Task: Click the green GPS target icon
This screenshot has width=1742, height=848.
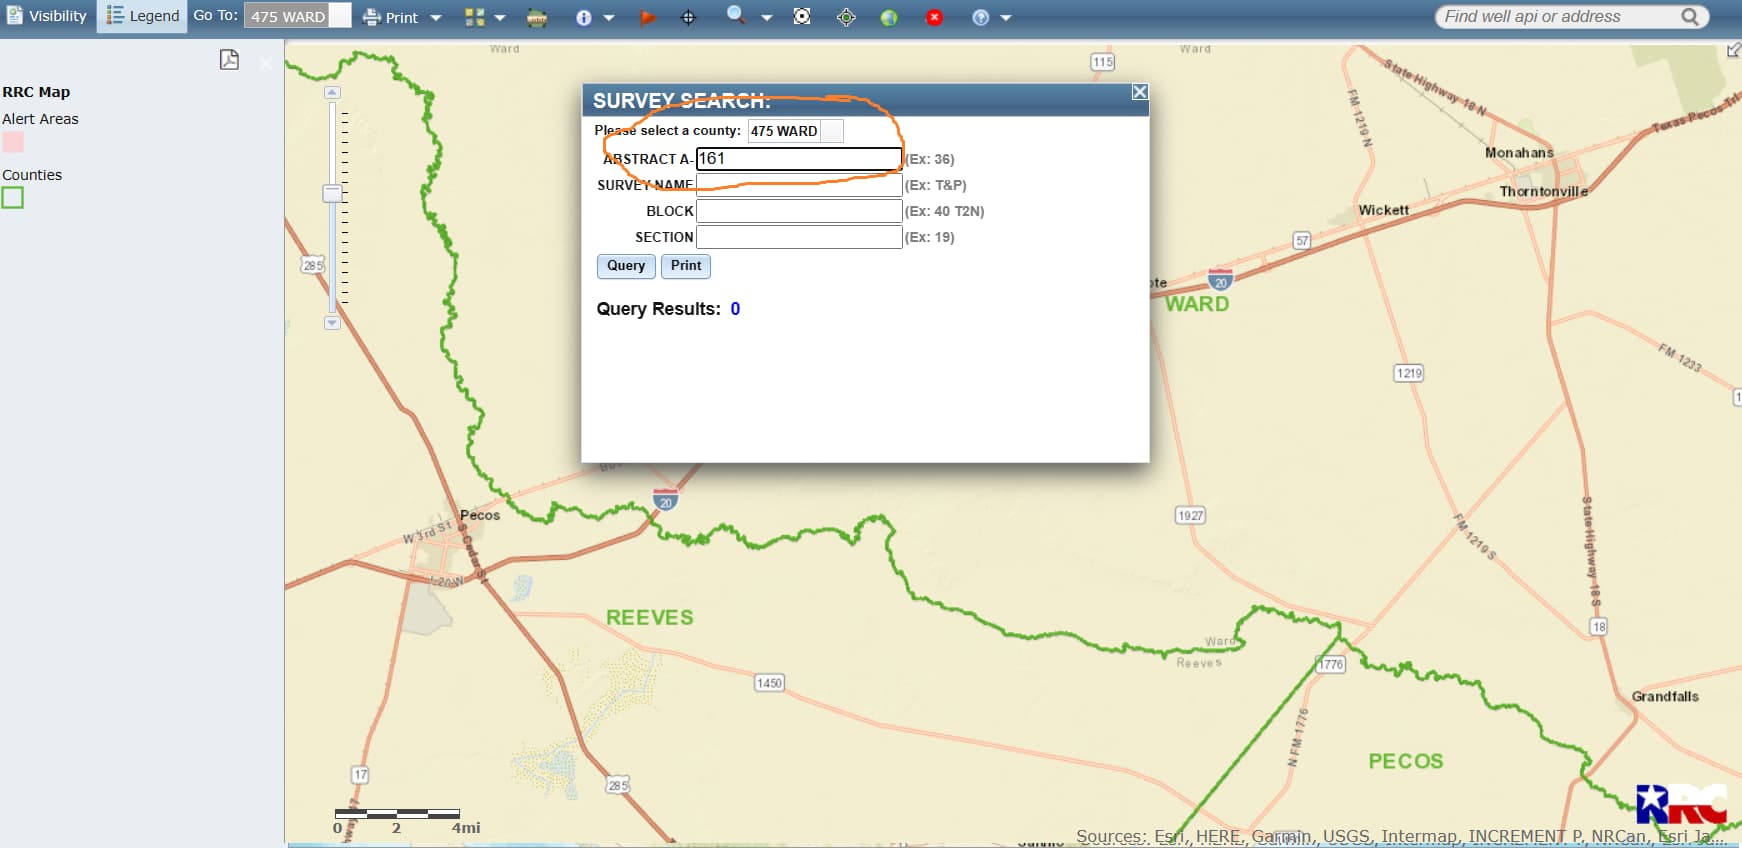Action: [x=846, y=18]
